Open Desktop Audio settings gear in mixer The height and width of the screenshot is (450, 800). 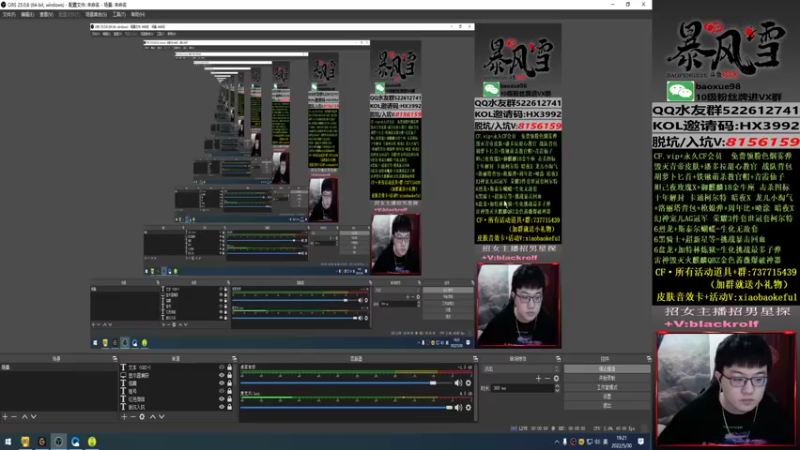[x=468, y=383]
